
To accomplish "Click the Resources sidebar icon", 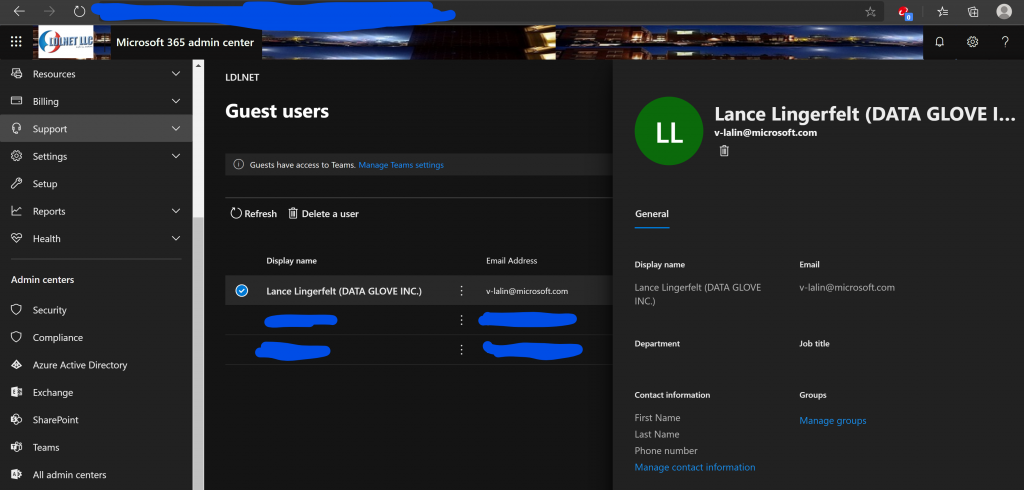I will [17, 74].
